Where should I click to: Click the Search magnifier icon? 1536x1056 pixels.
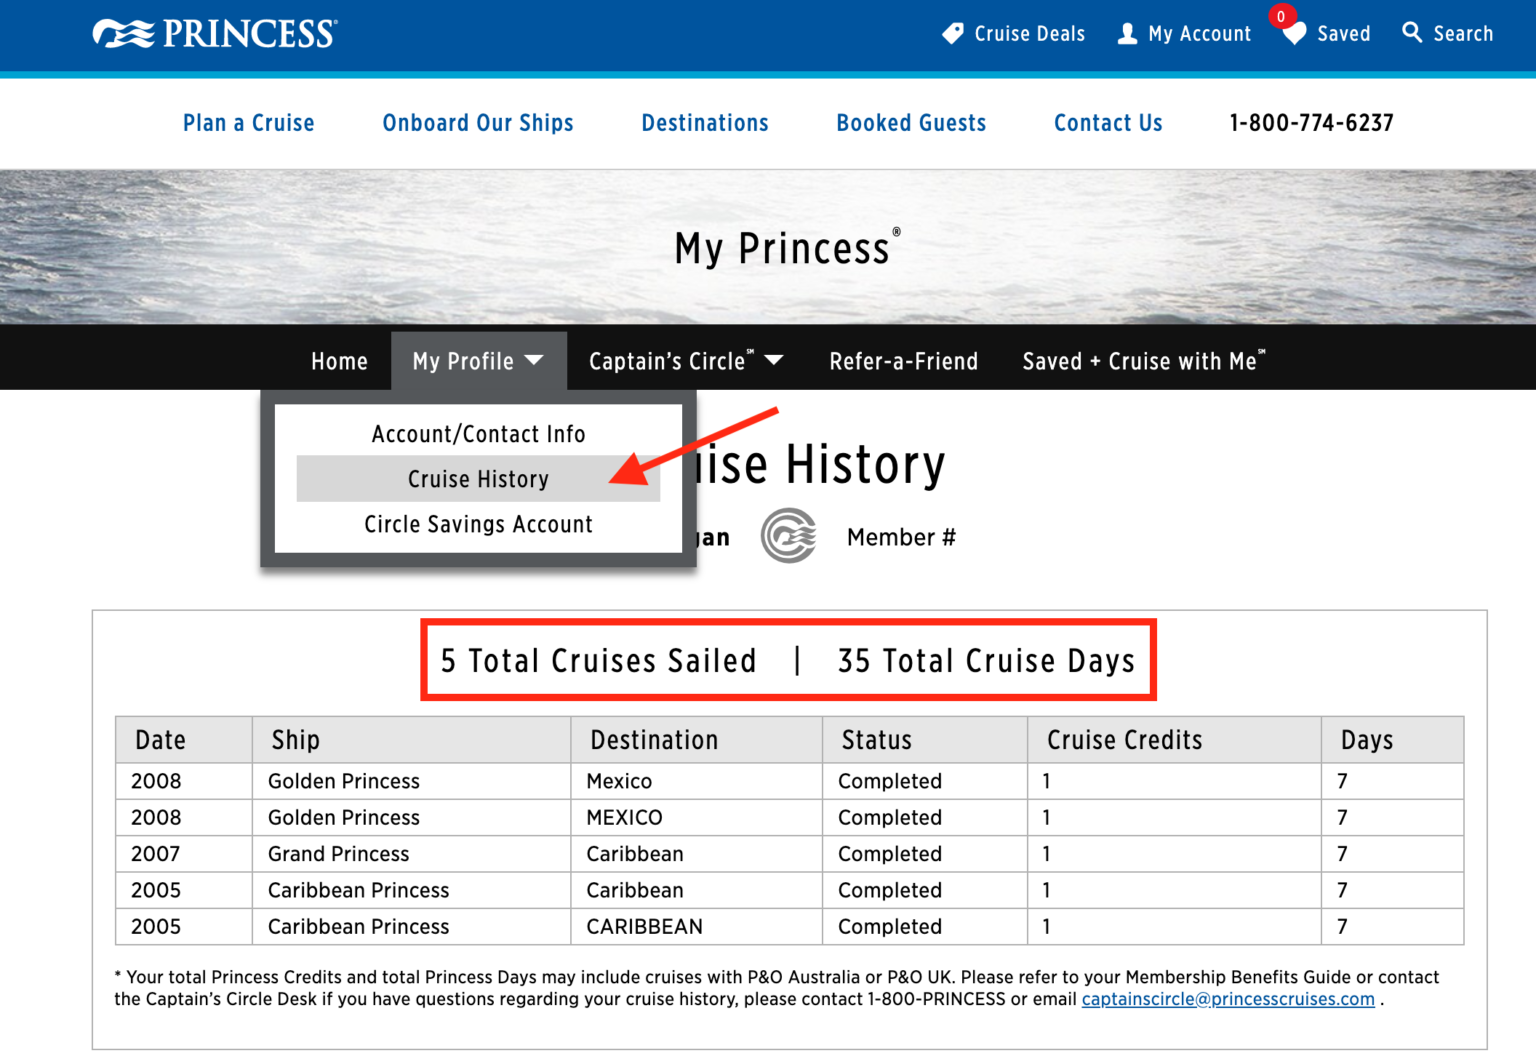pos(1413,33)
